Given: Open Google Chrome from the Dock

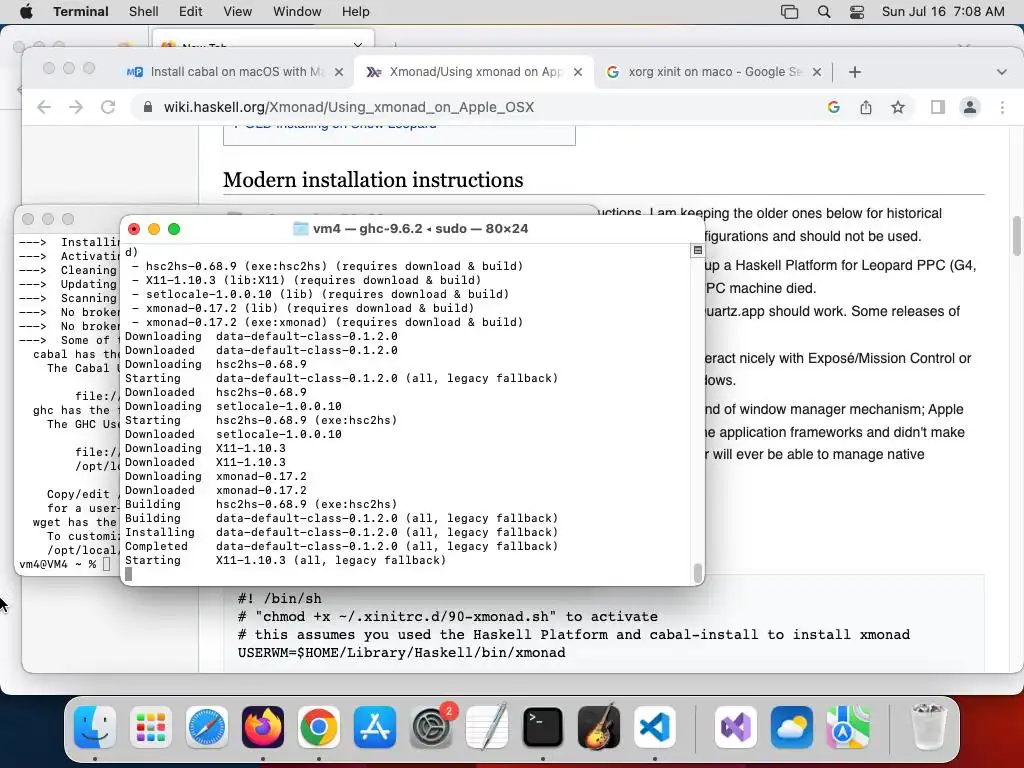Looking at the screenshot, I should tap(319, 727).
